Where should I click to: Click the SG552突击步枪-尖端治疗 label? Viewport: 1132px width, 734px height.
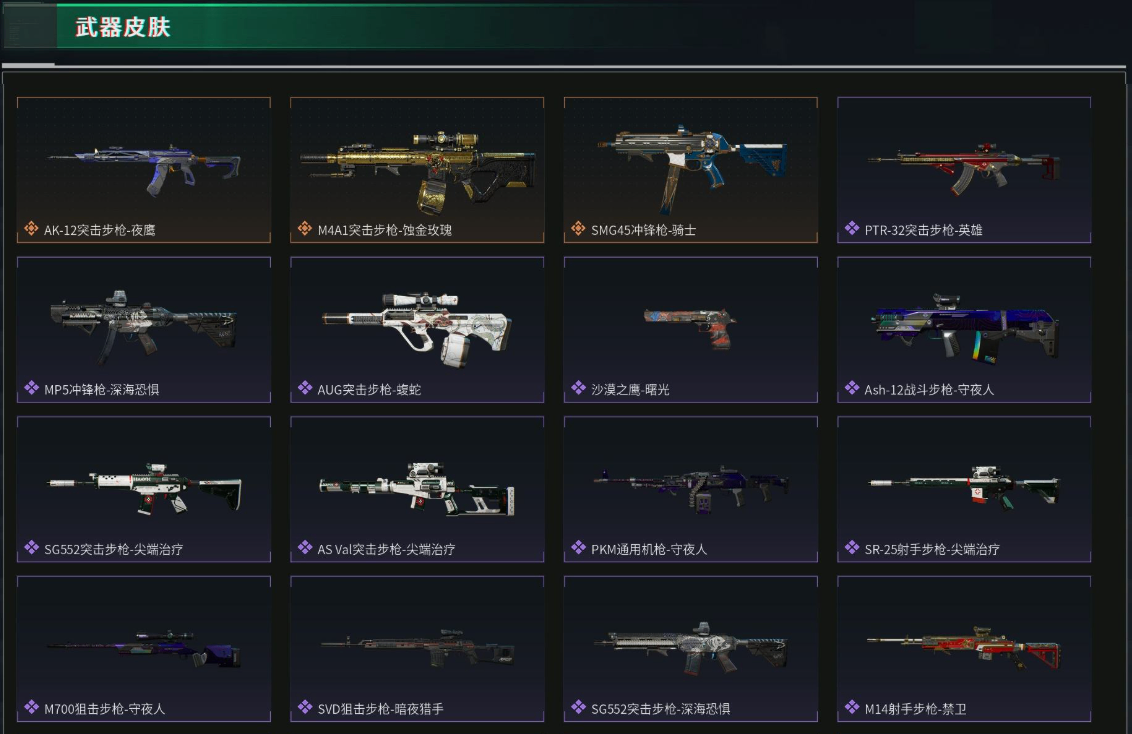[113, 549]
